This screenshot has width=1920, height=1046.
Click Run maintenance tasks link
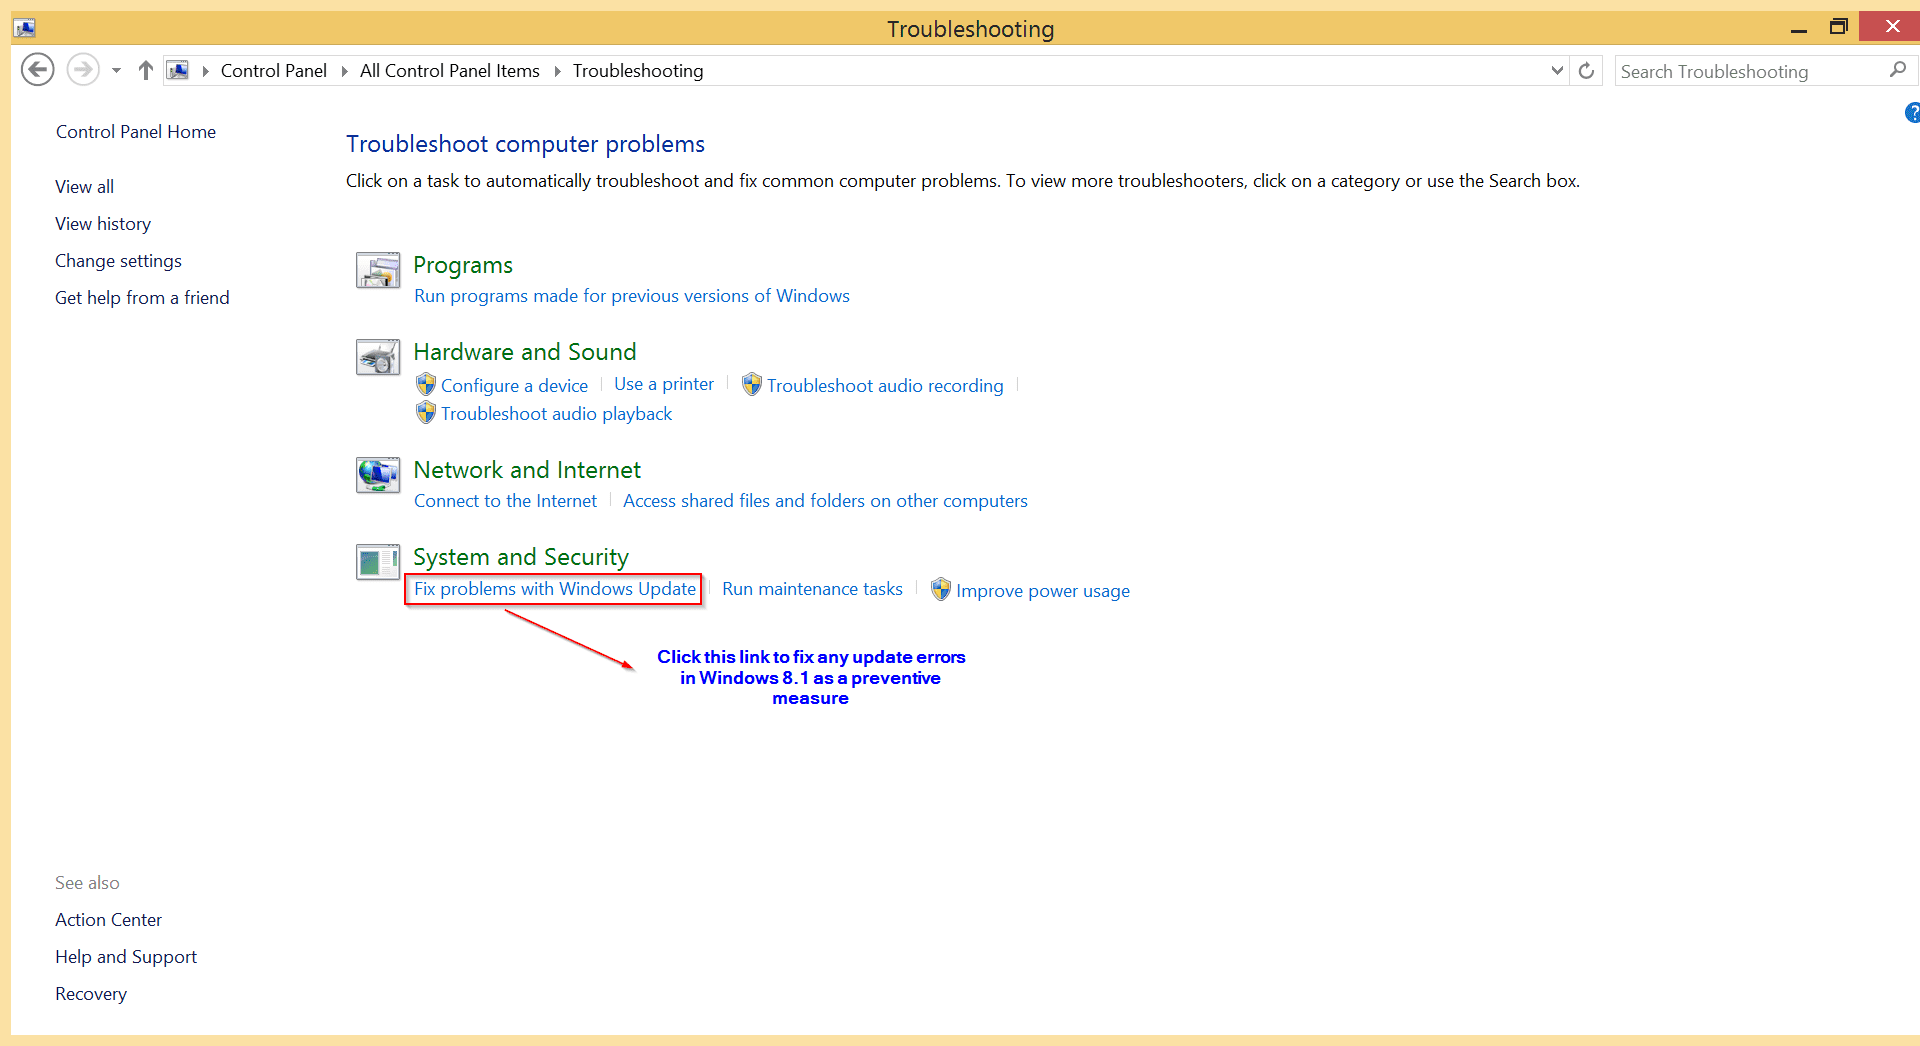pos(812,589)
